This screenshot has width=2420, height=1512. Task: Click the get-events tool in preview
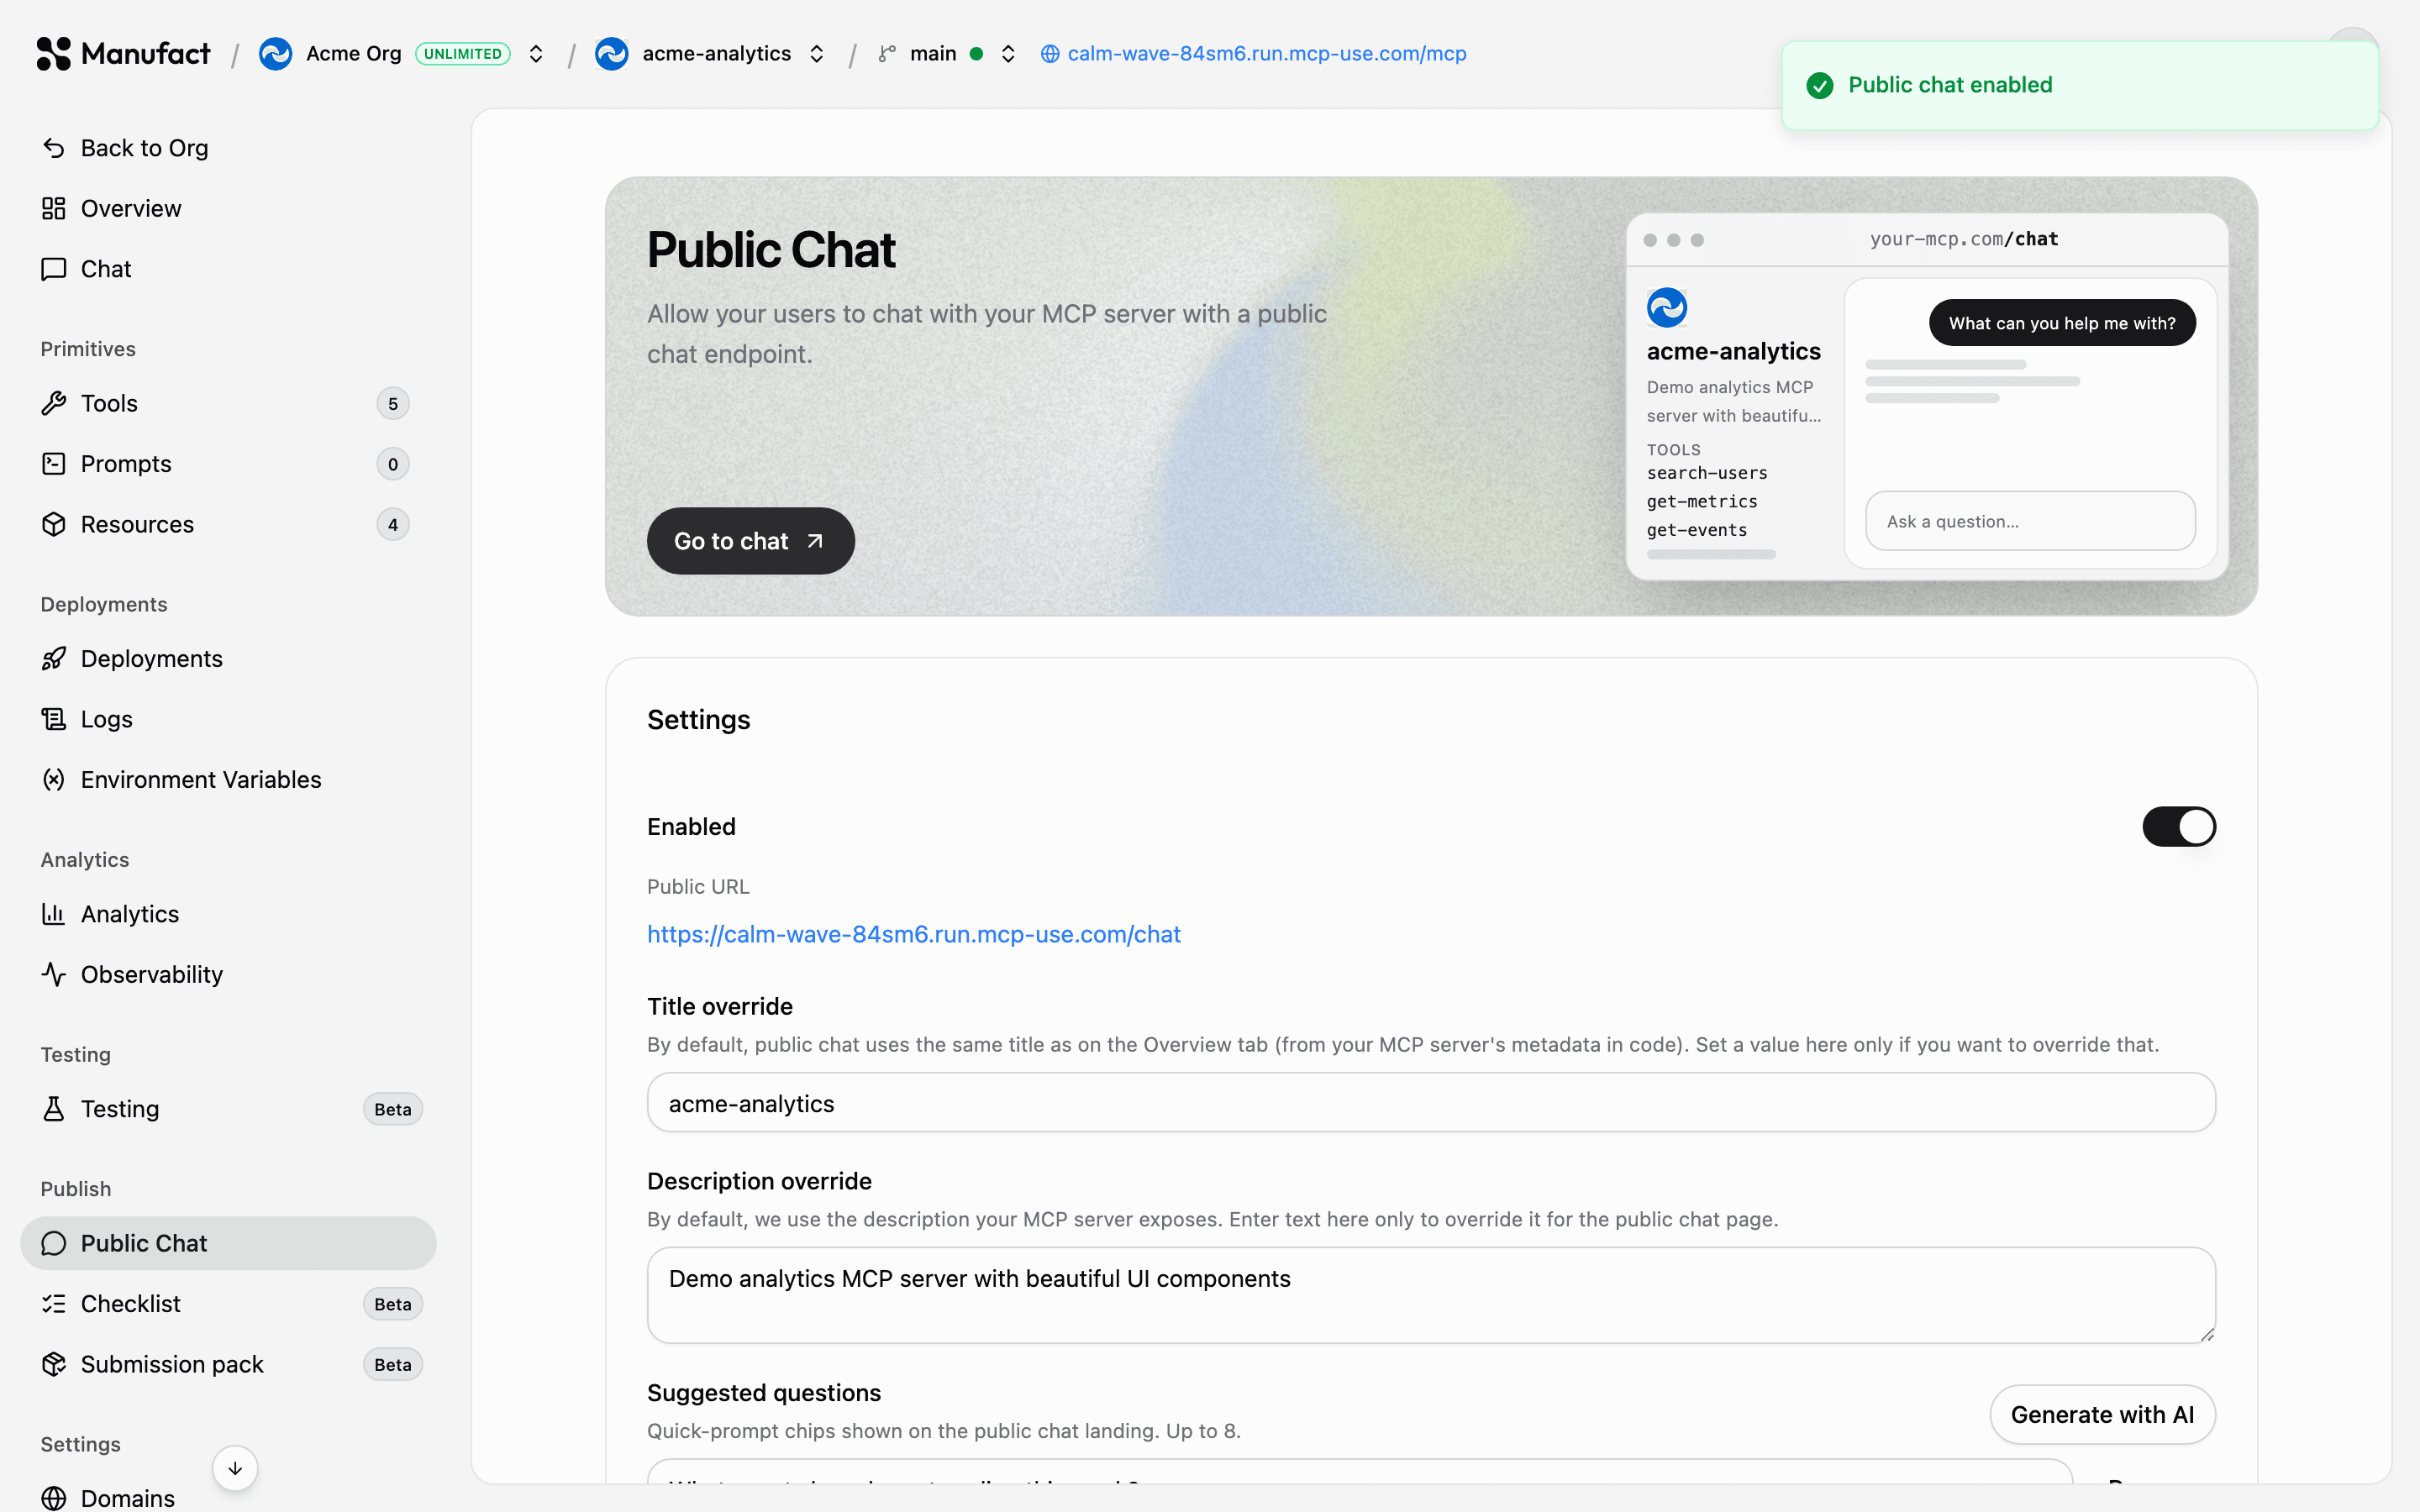point(1697,530)
